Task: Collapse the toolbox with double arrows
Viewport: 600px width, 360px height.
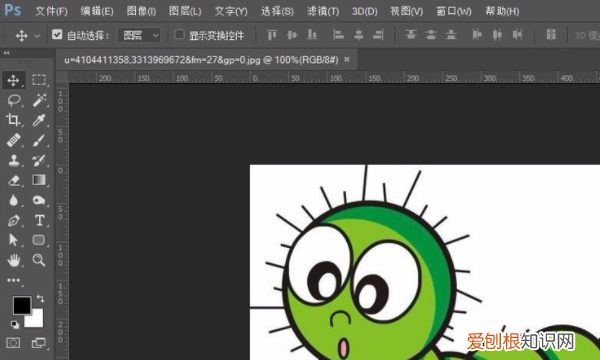Action: [7, 53]
